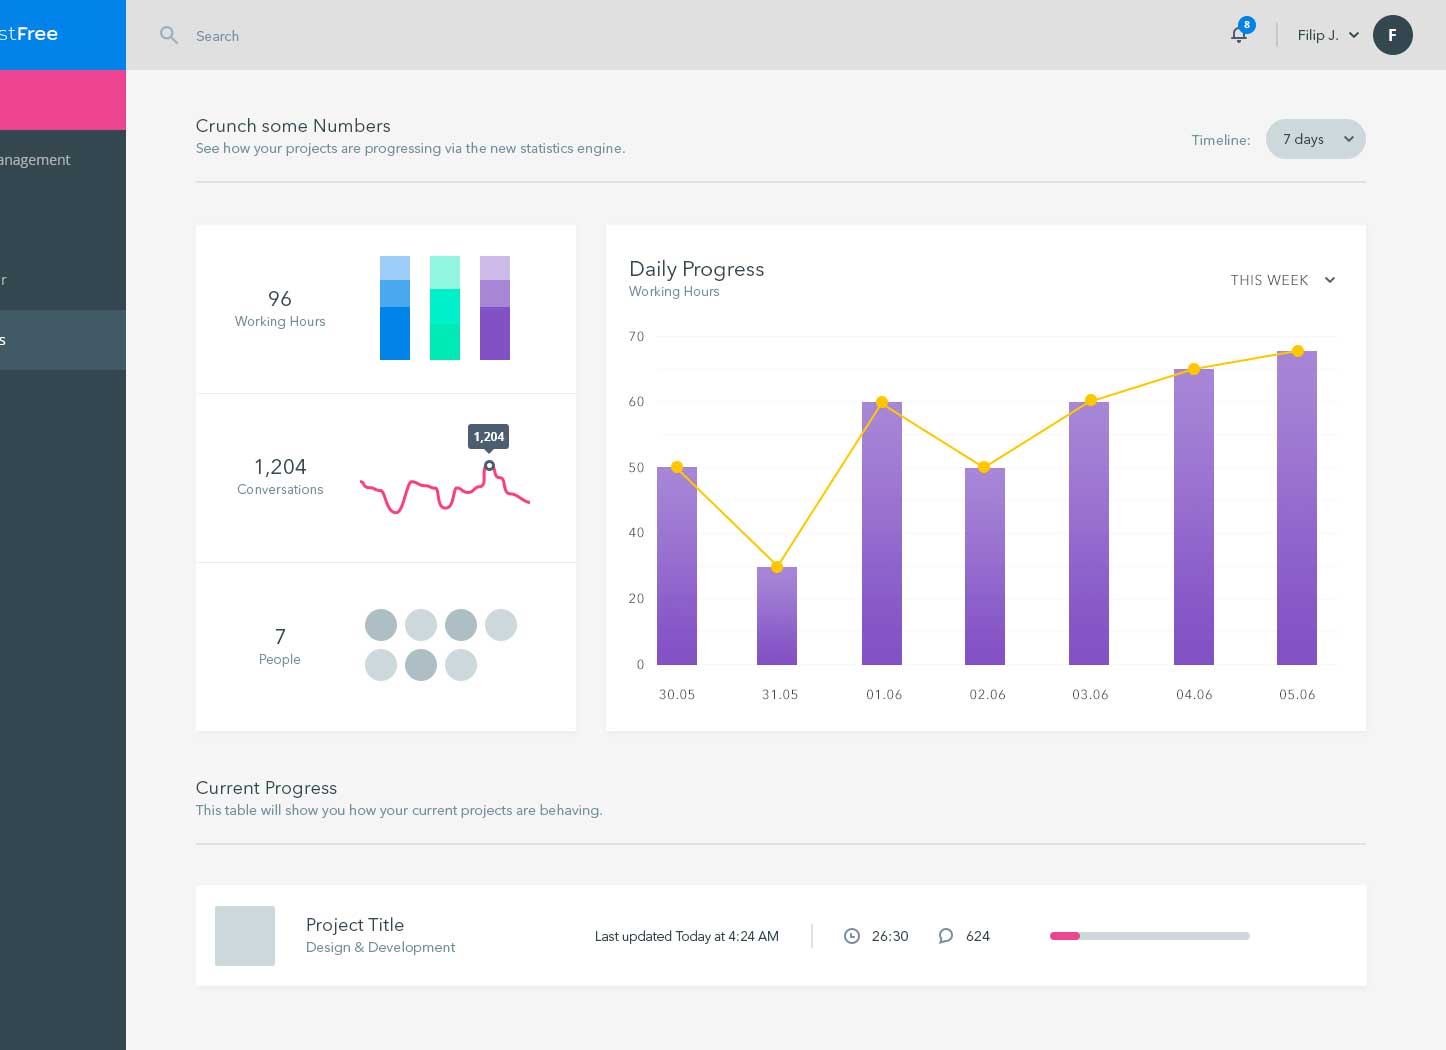Click the clock icon beside 26:30
Viewport: 1446px width, 1050px height.
click(x=852, y=936)
